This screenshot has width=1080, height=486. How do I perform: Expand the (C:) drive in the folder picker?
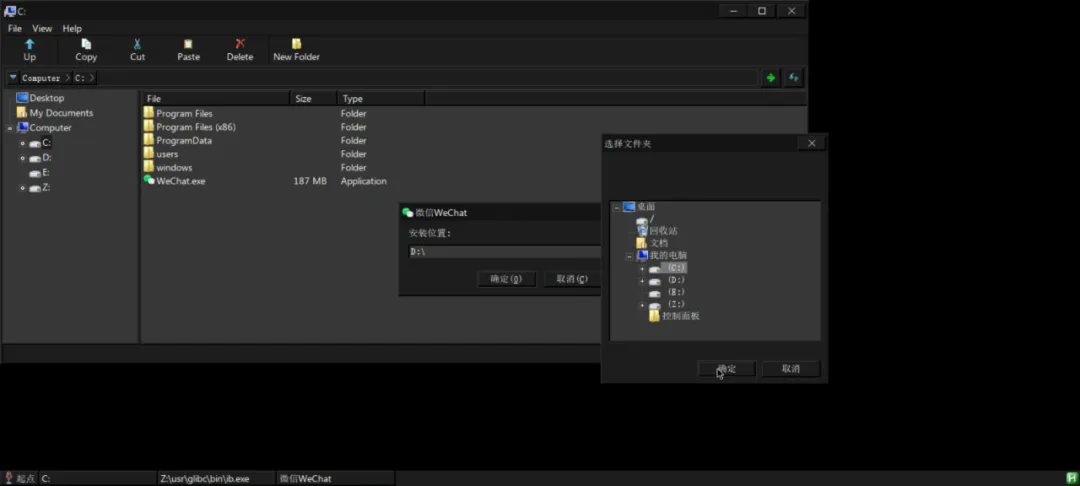[x=642, y=268]
